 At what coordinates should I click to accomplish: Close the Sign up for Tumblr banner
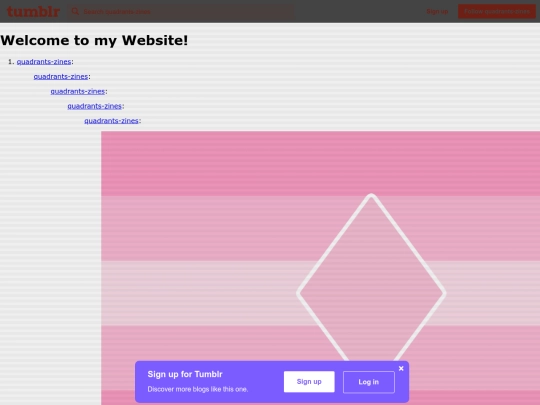(401, 368)
